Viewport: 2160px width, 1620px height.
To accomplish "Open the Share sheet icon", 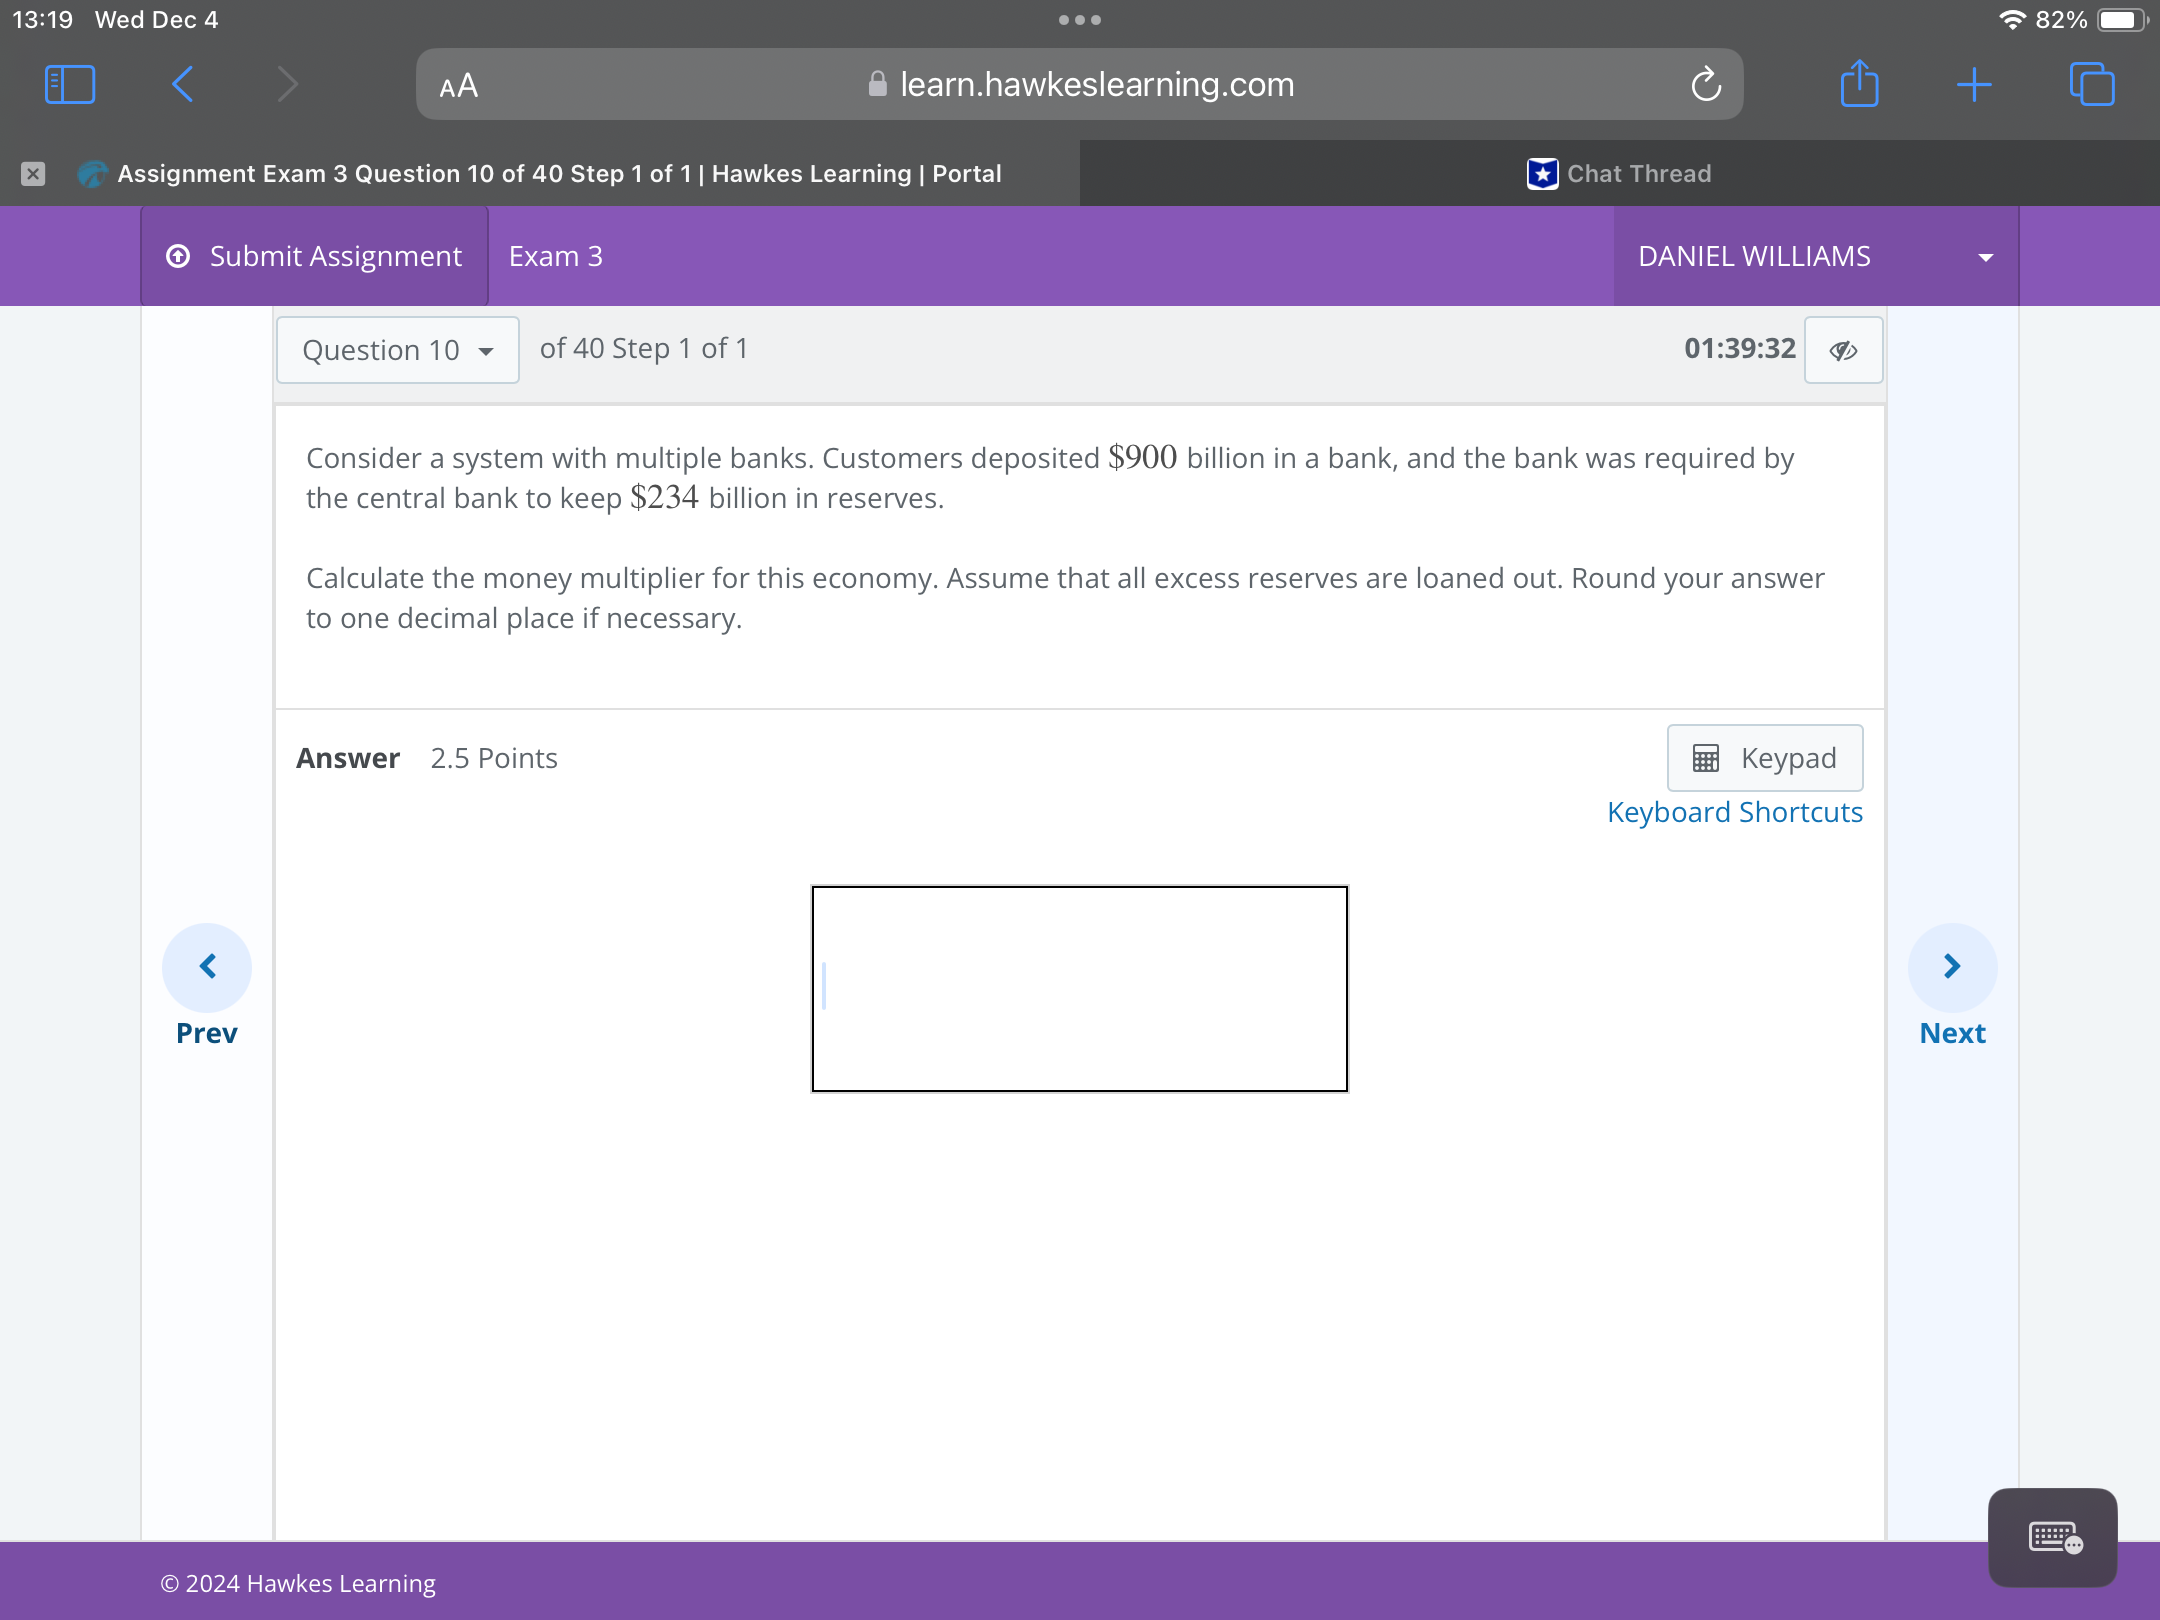I will 1859,85.
